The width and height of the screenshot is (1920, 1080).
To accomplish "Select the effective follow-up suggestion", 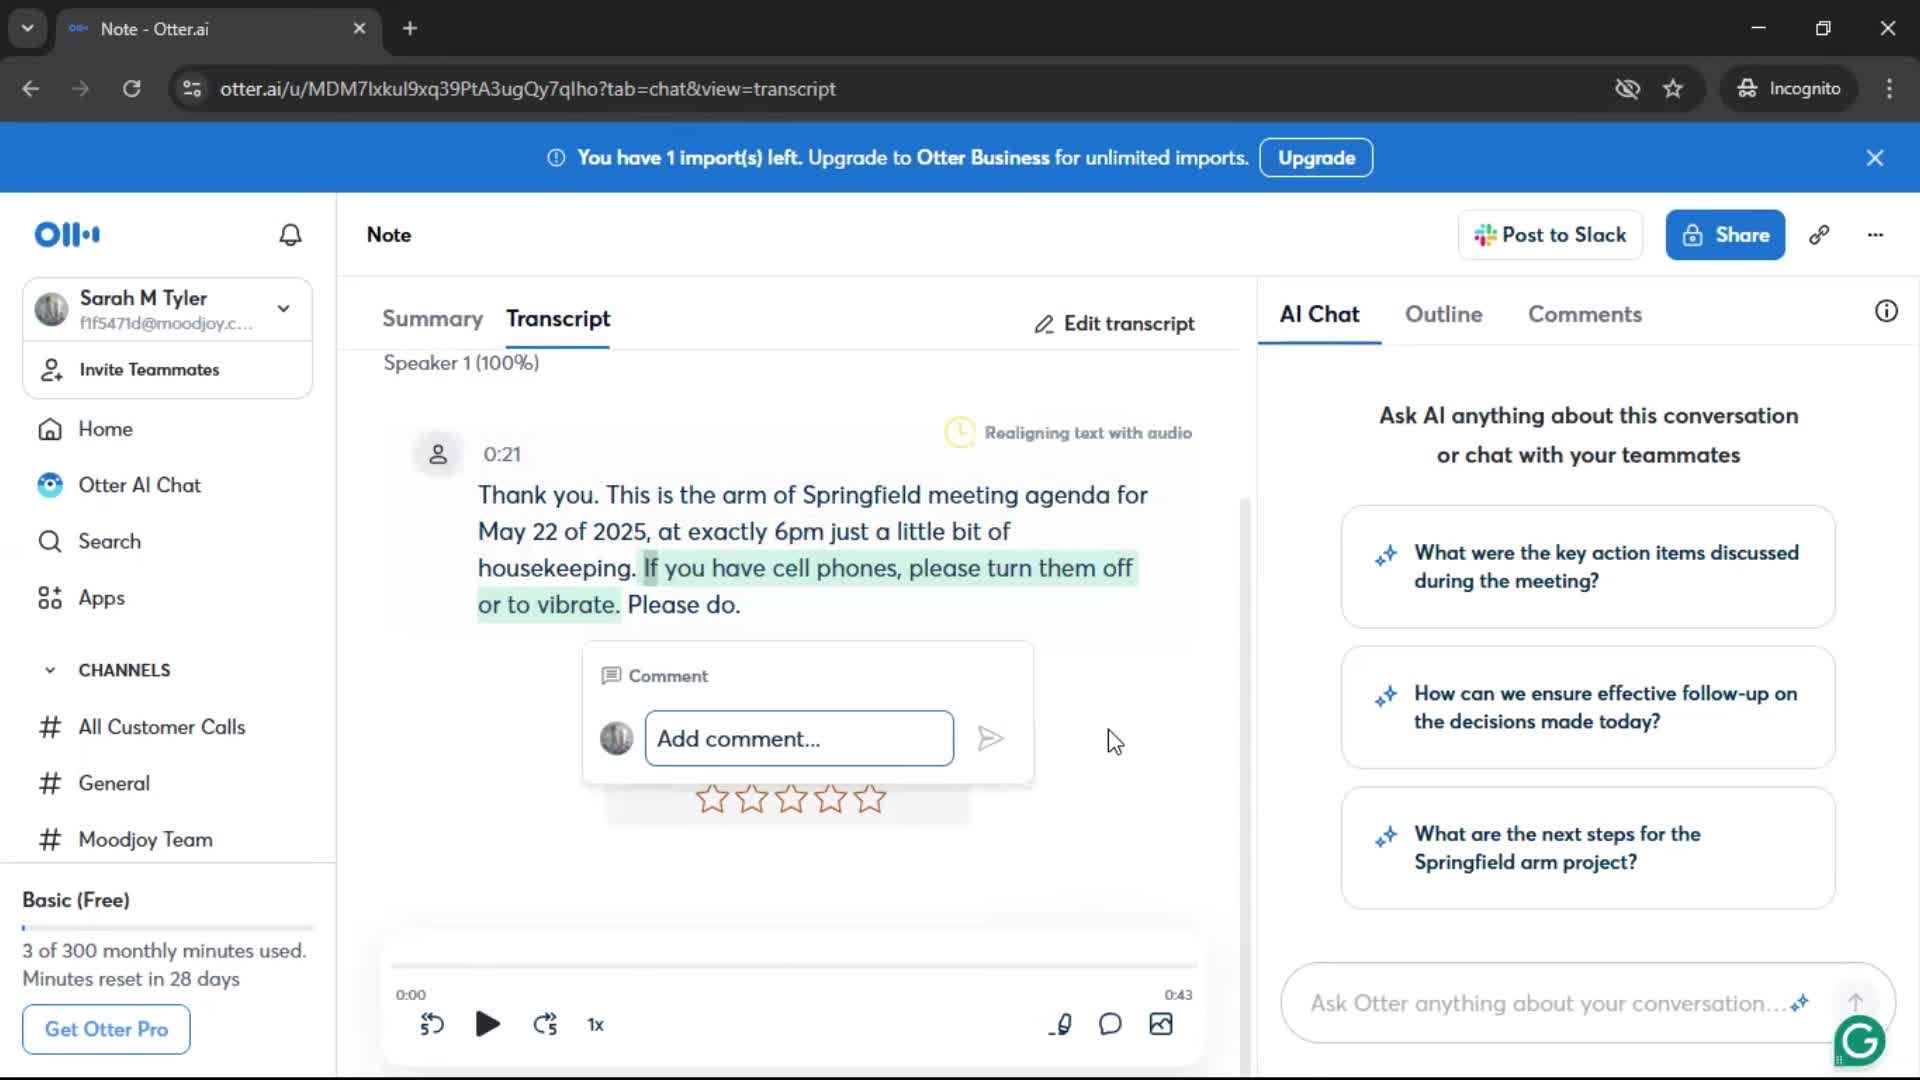I will (1588, 707).
